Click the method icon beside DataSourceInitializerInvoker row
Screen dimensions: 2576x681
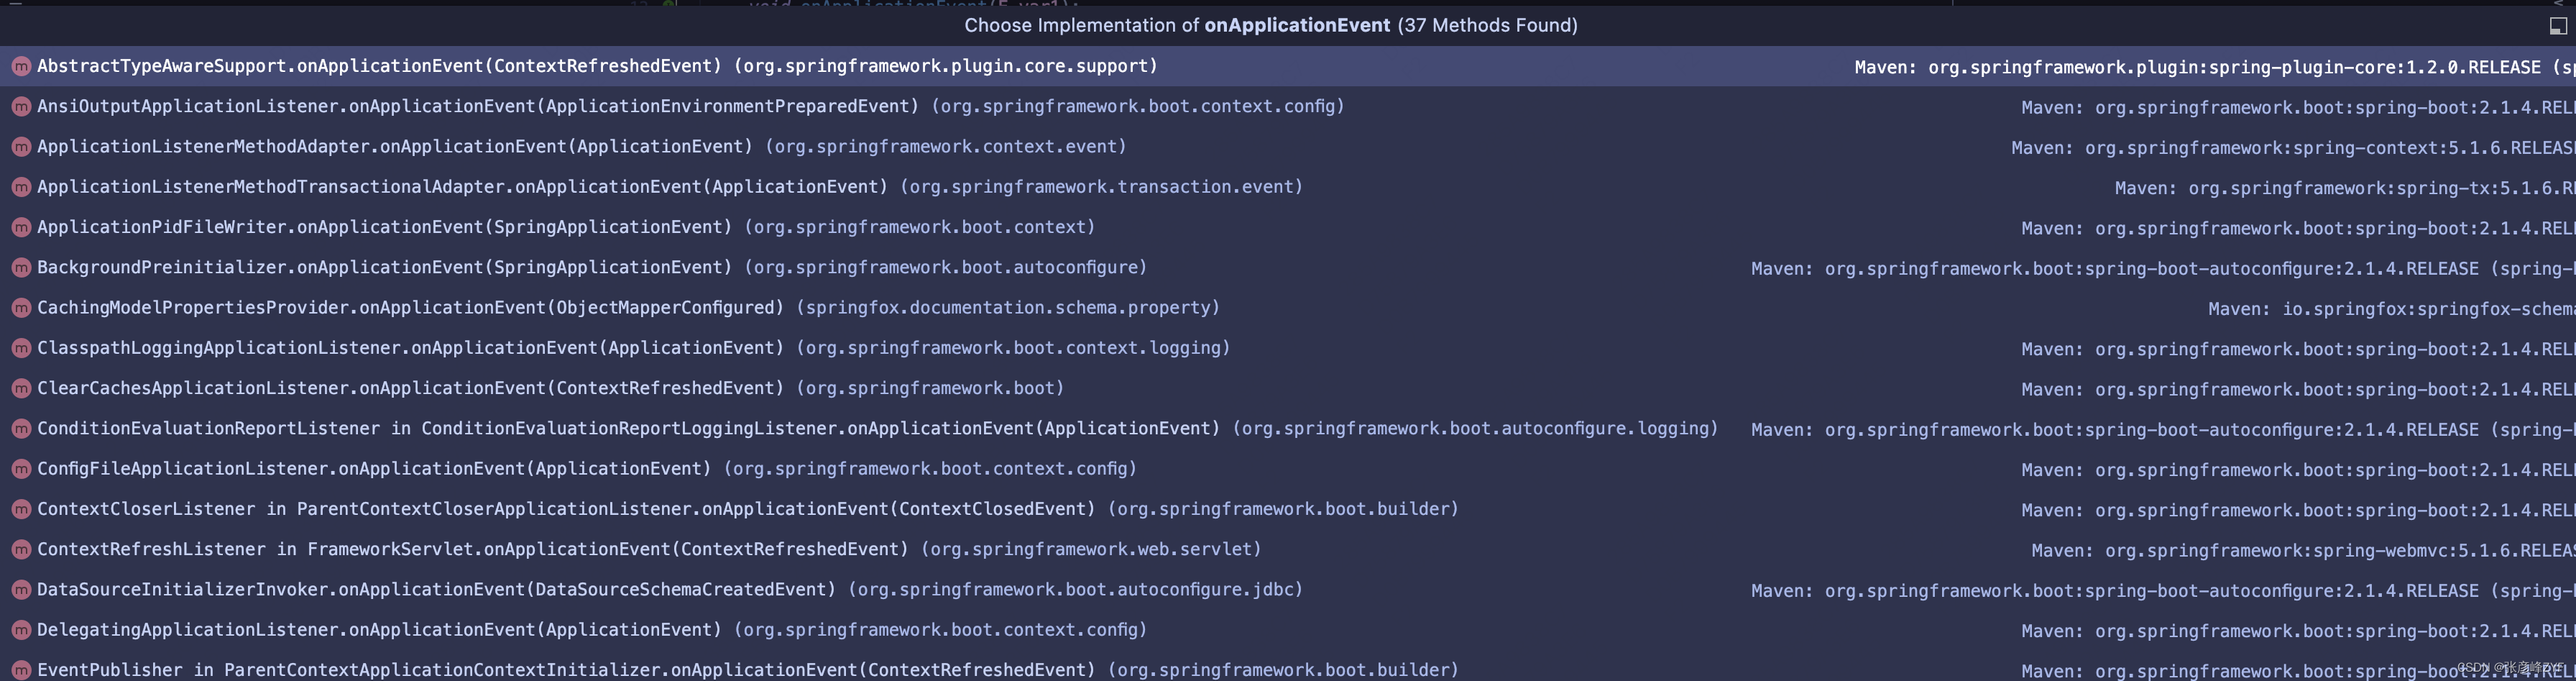point(21,590)
